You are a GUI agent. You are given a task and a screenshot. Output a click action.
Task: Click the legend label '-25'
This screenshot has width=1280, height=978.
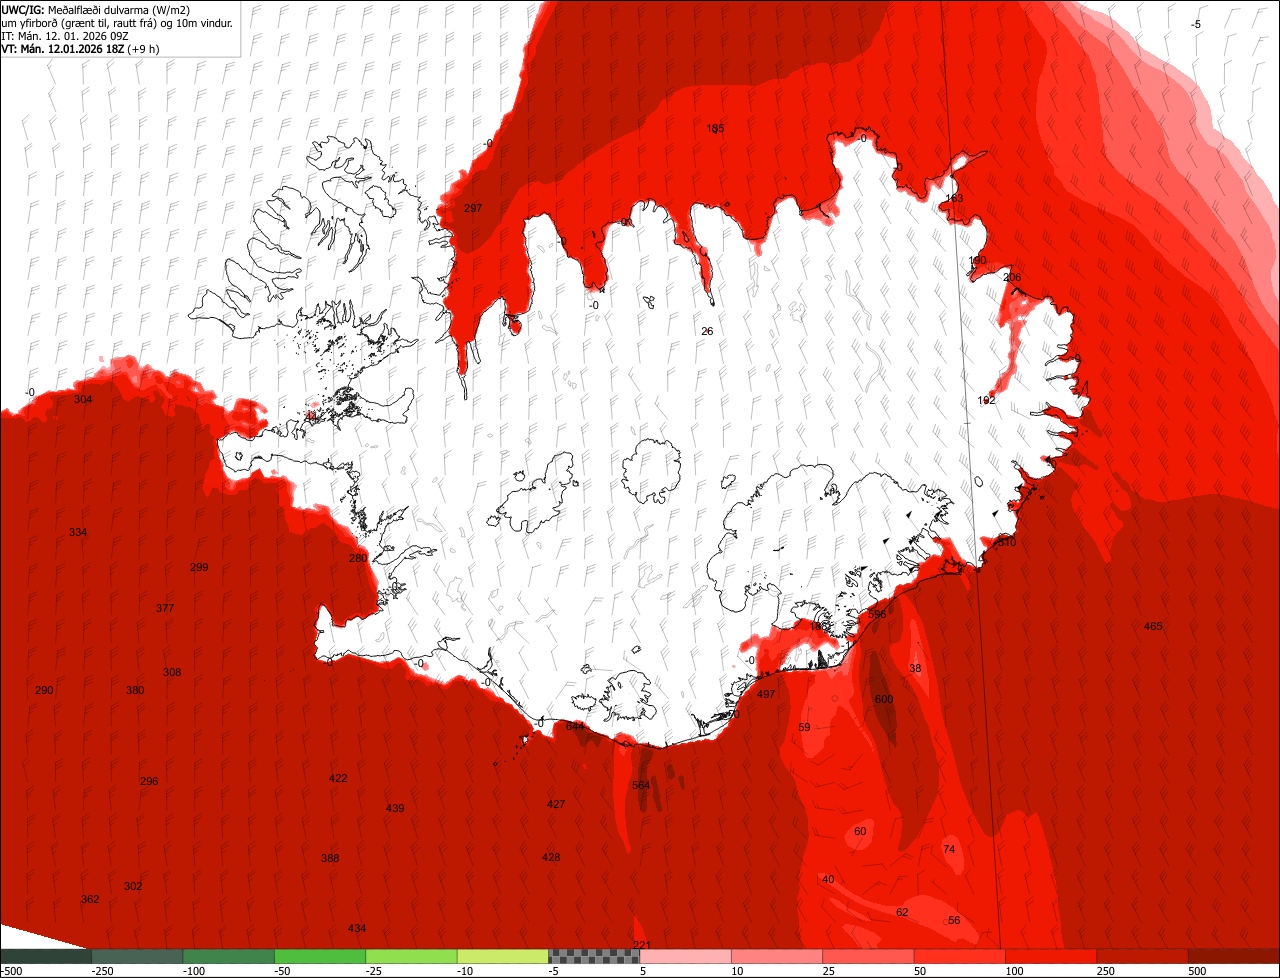coord(376,971)
